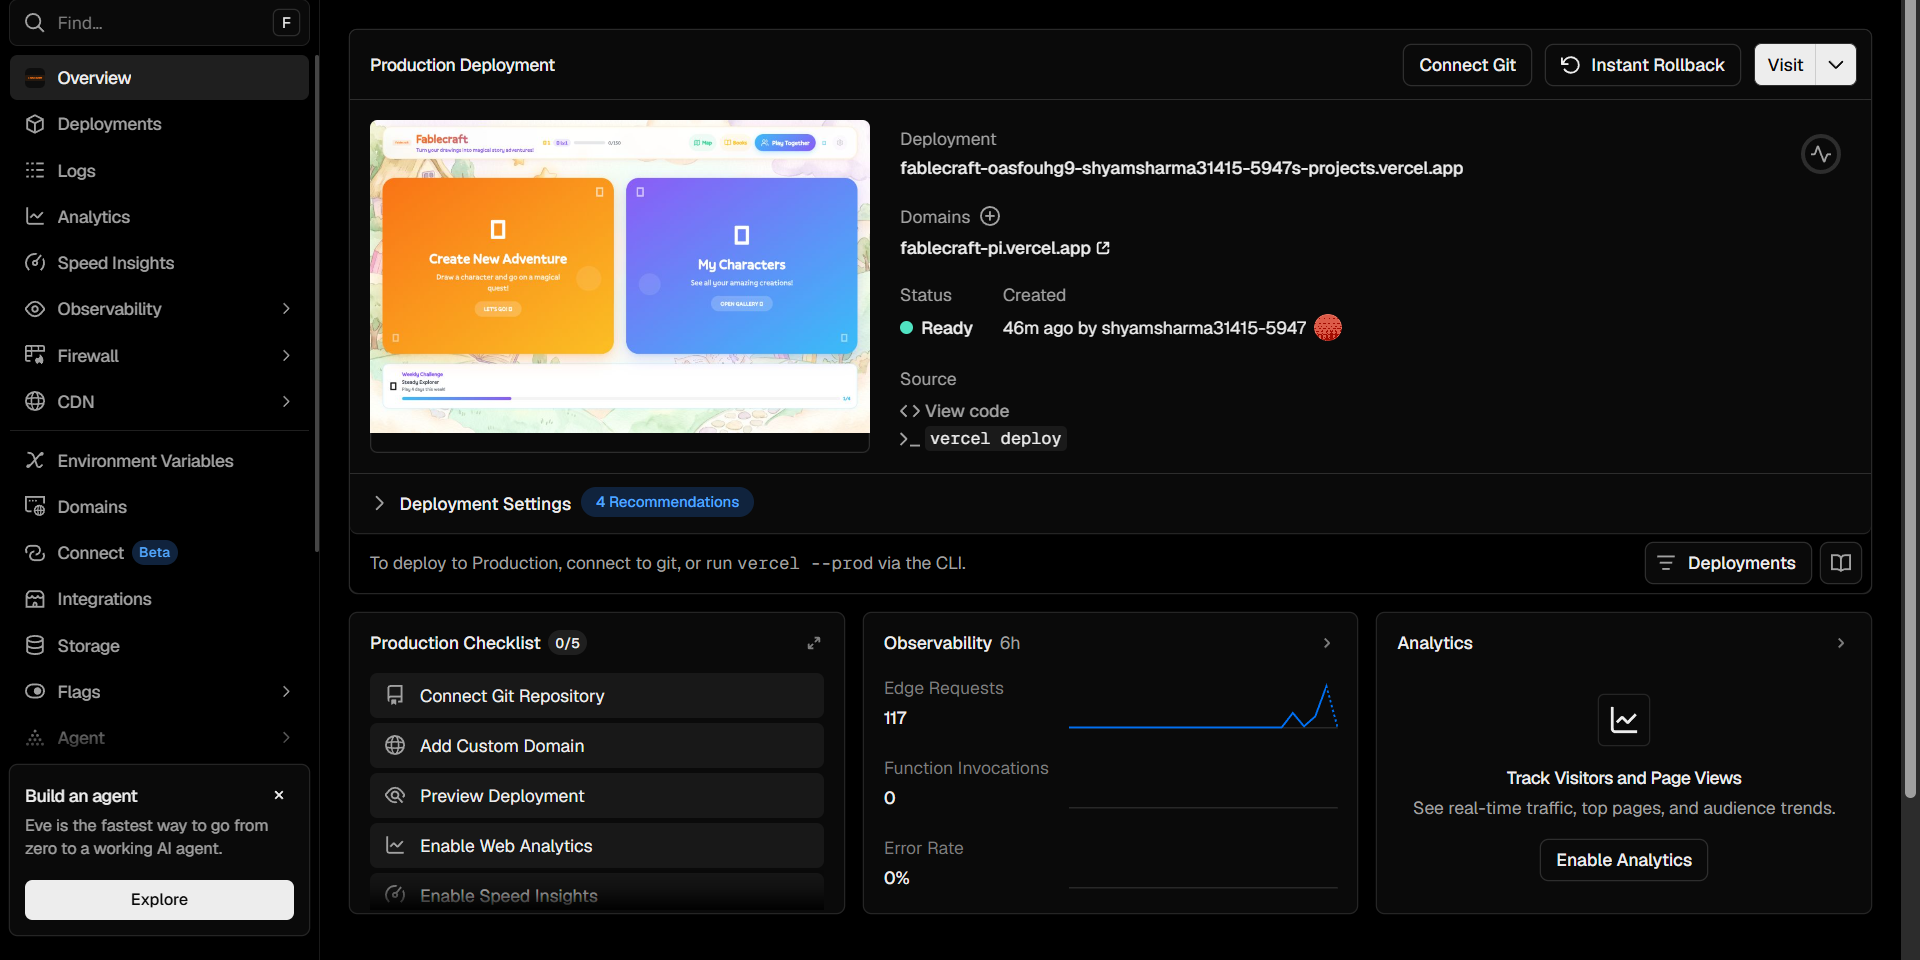Open the Overview page in sidebar
Viewport: 1920px width, 960px height.
click(159, 78)
